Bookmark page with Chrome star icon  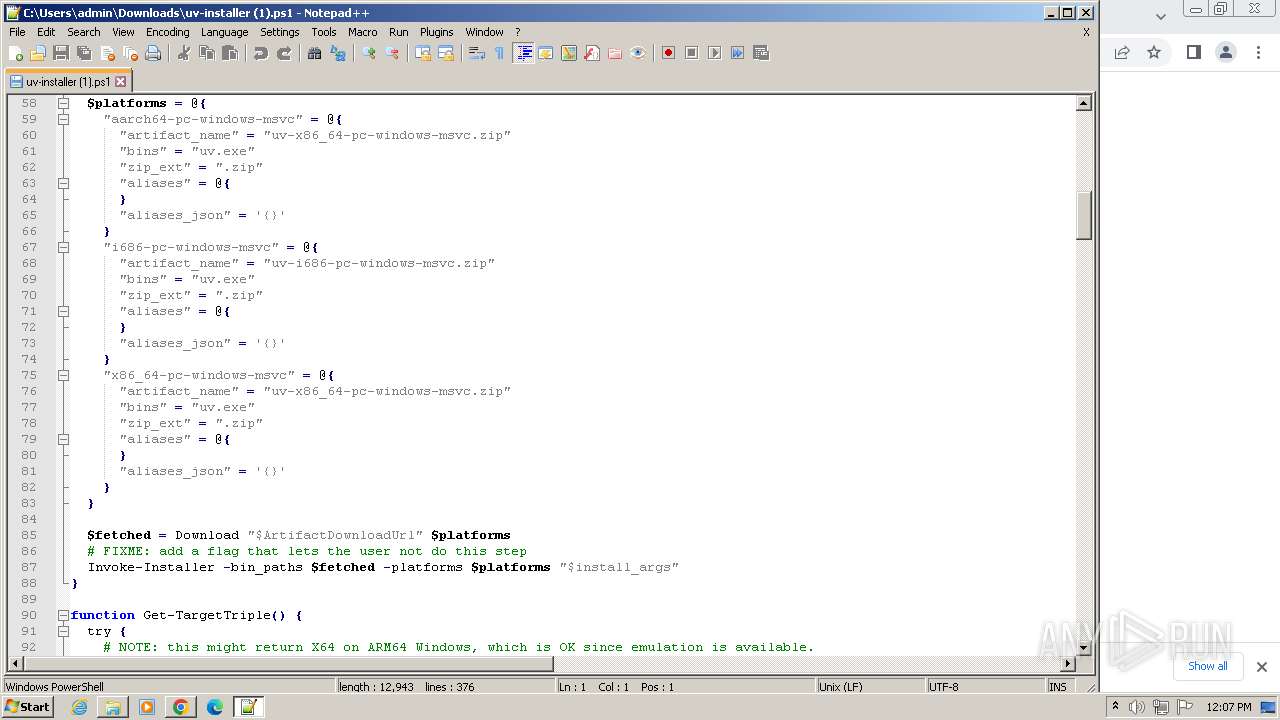coord(1154,52)
